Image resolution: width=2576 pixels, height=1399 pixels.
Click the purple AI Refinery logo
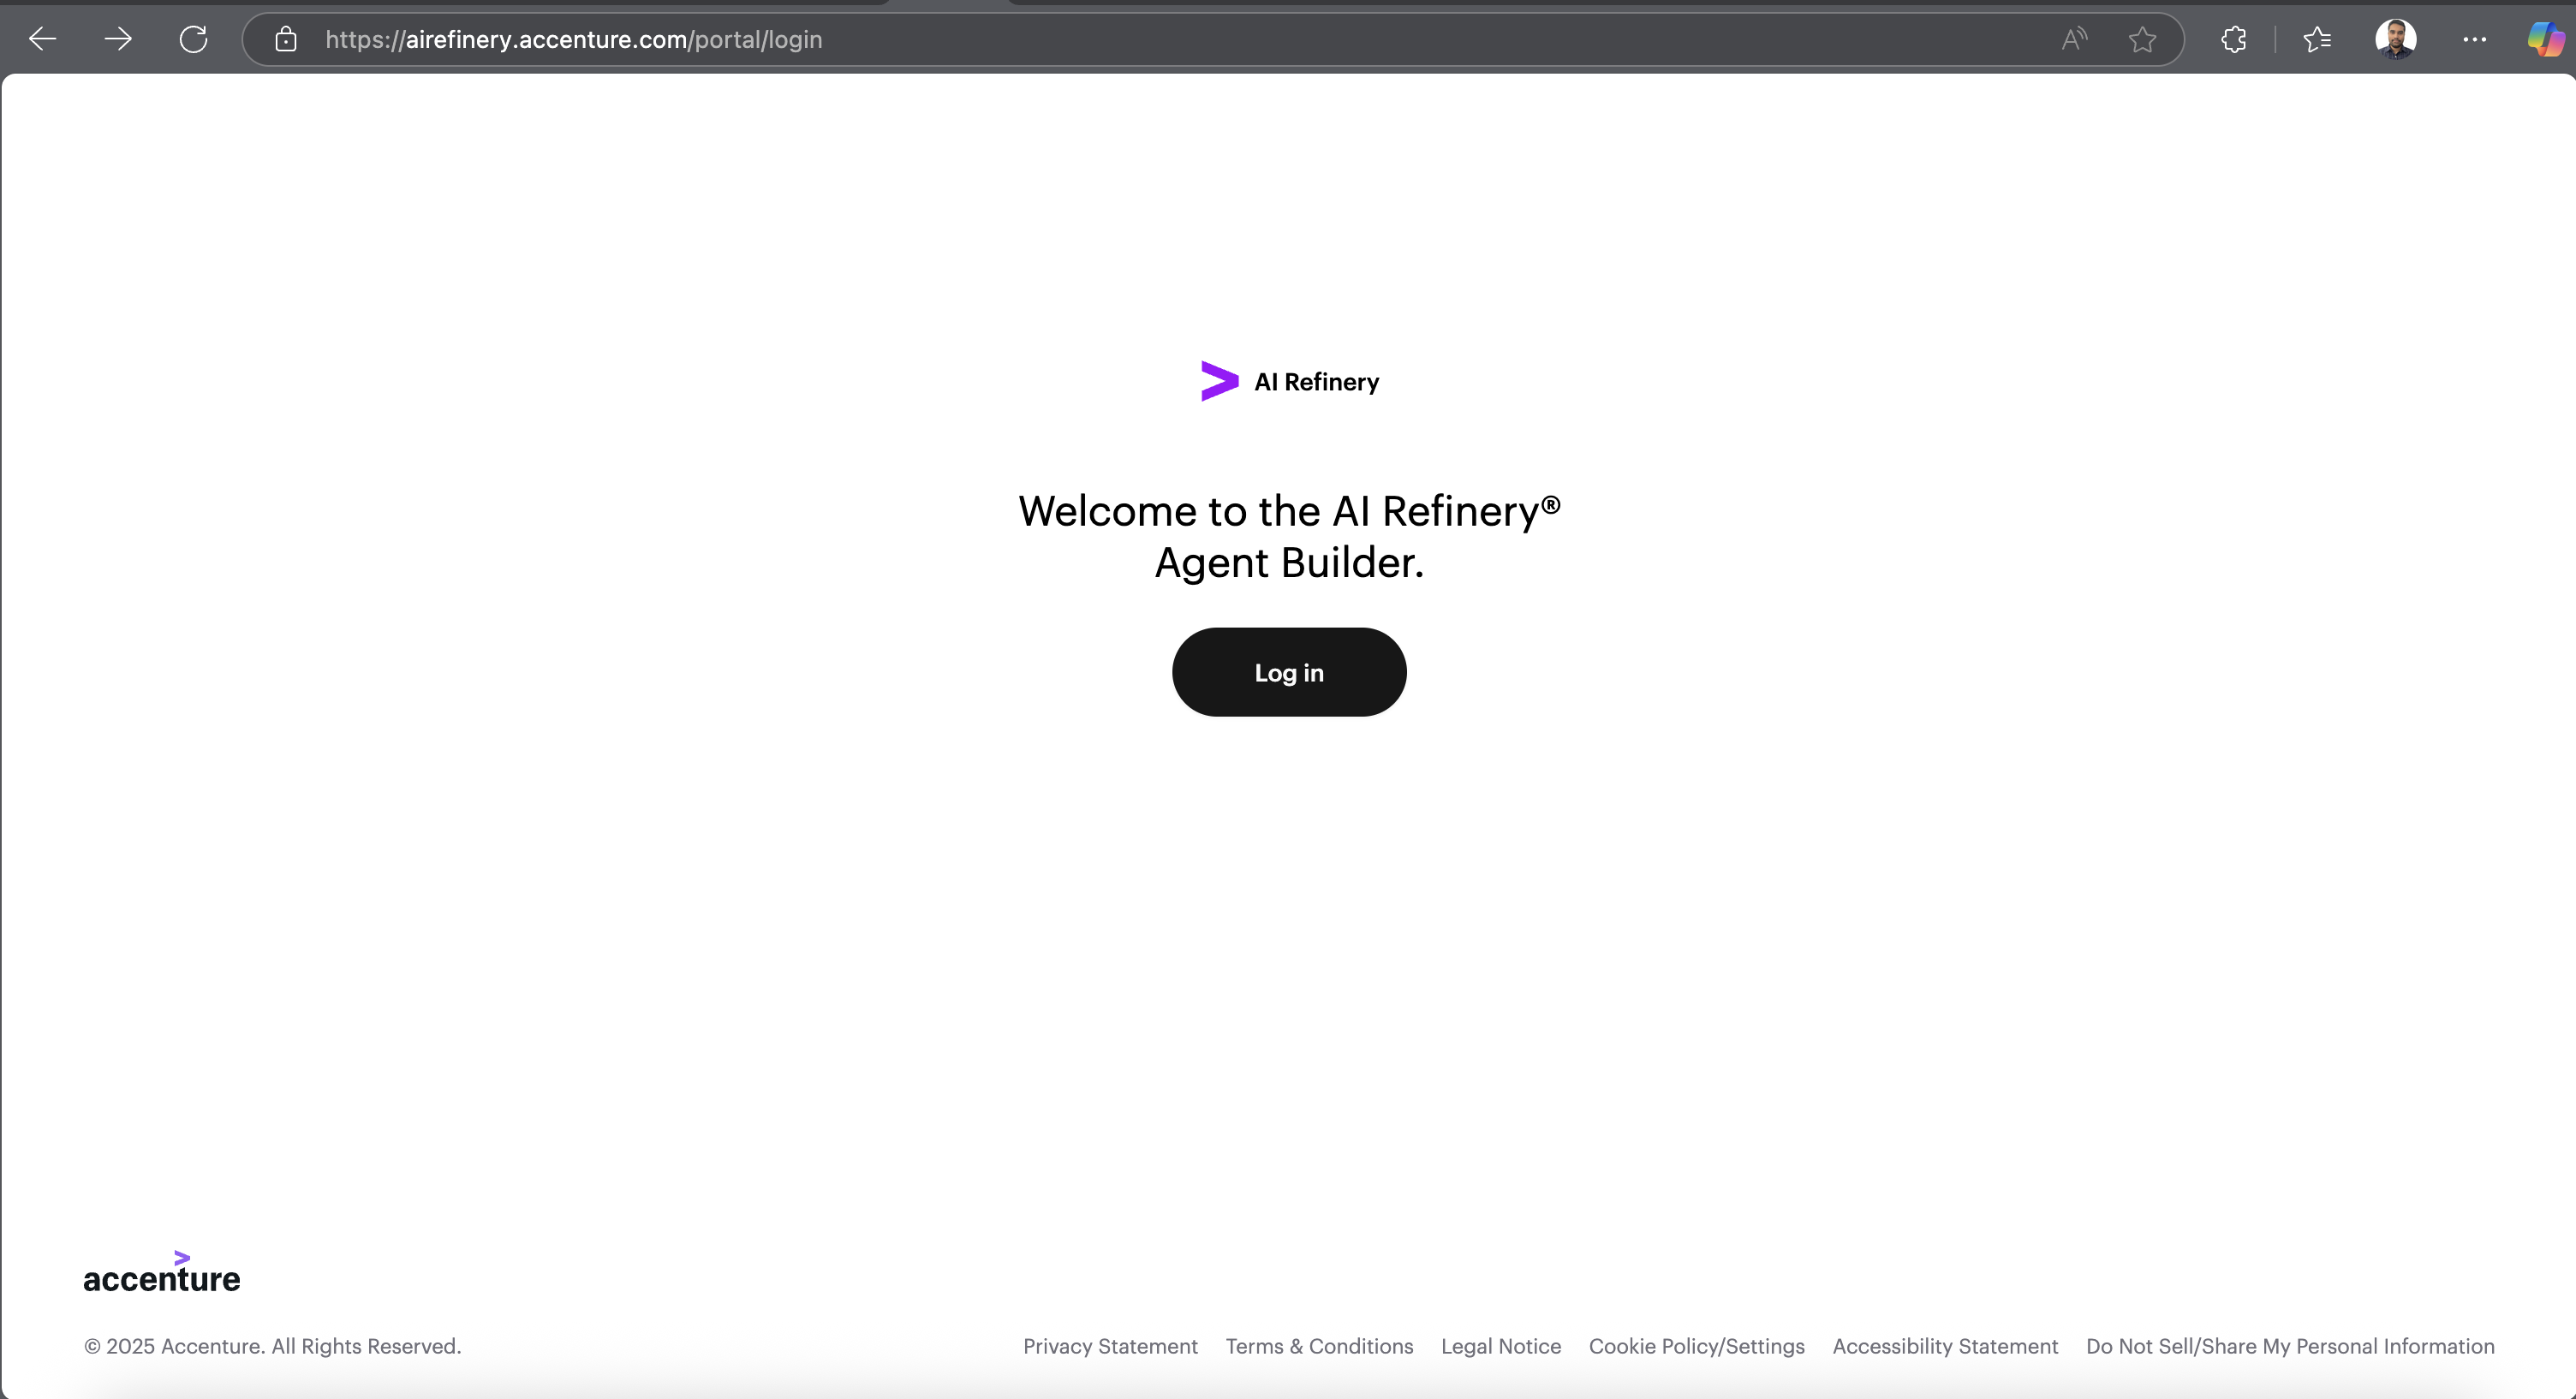point(1219,381)
